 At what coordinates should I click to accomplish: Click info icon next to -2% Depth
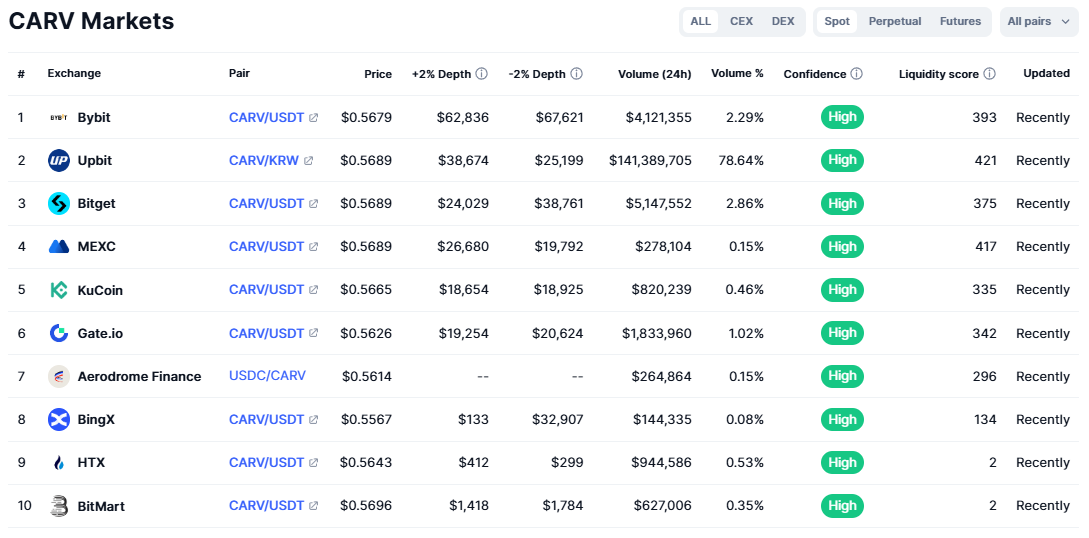(x=576, y=74)
